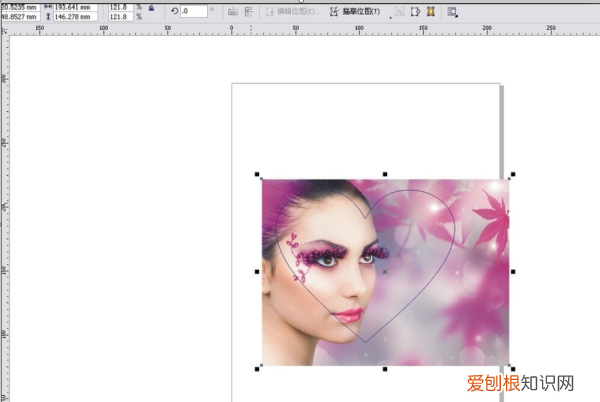Click the top-left selection handle

[258, 174]
